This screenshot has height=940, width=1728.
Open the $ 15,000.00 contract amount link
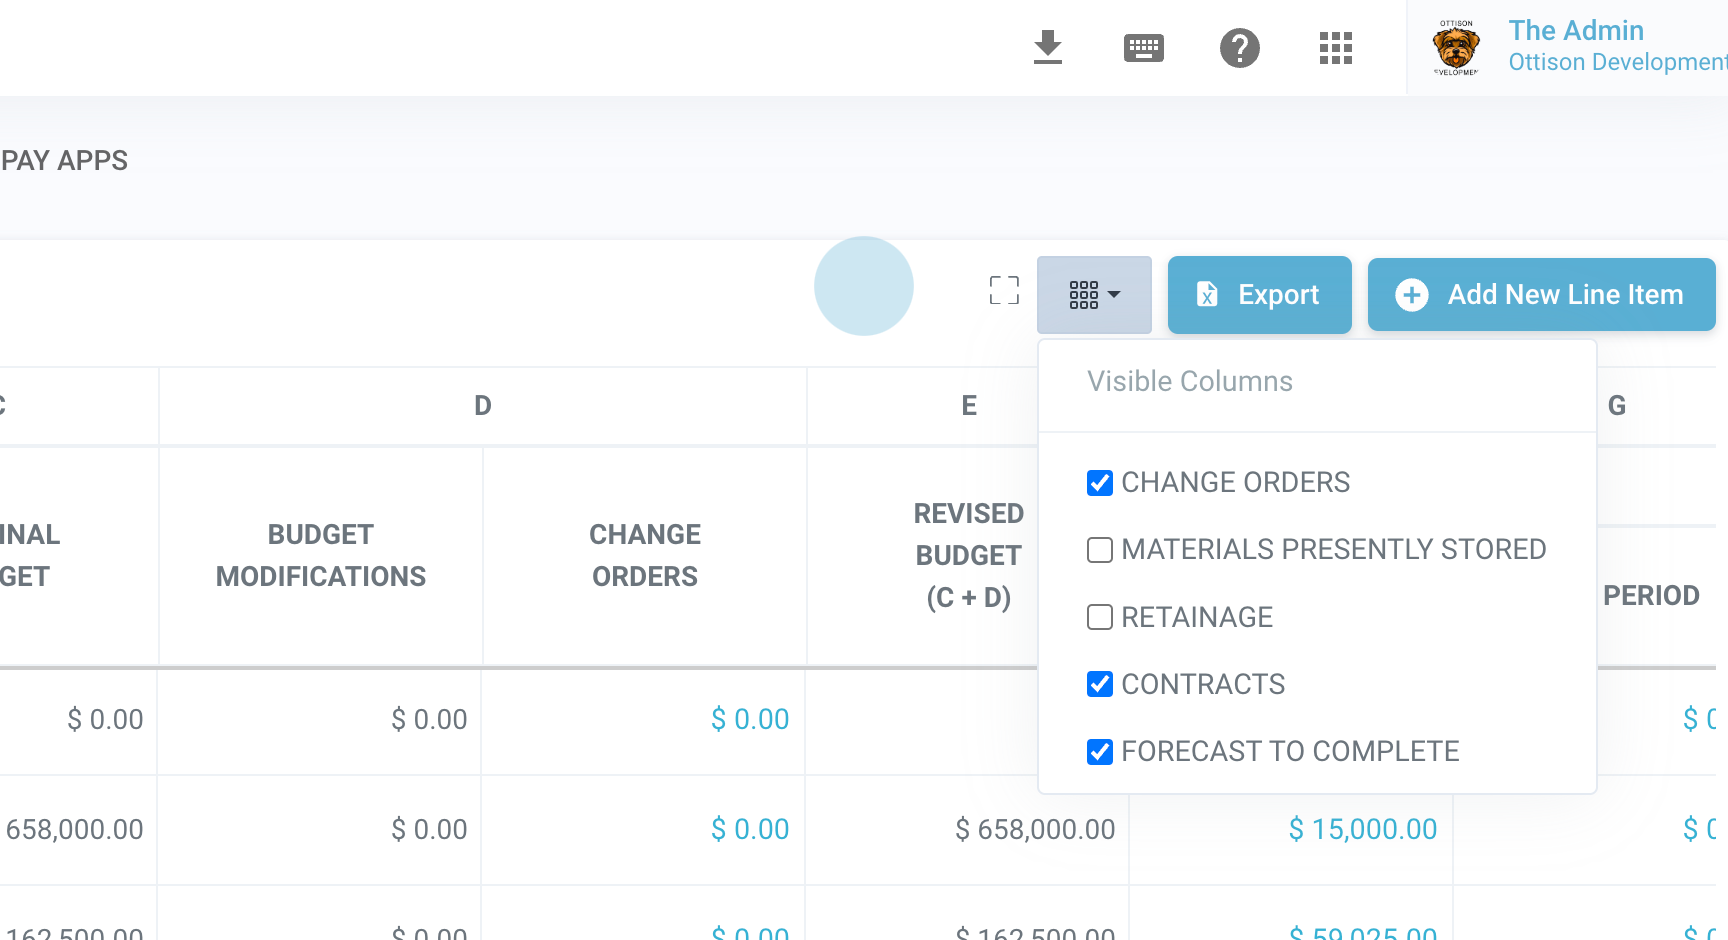click(1362, 829)
